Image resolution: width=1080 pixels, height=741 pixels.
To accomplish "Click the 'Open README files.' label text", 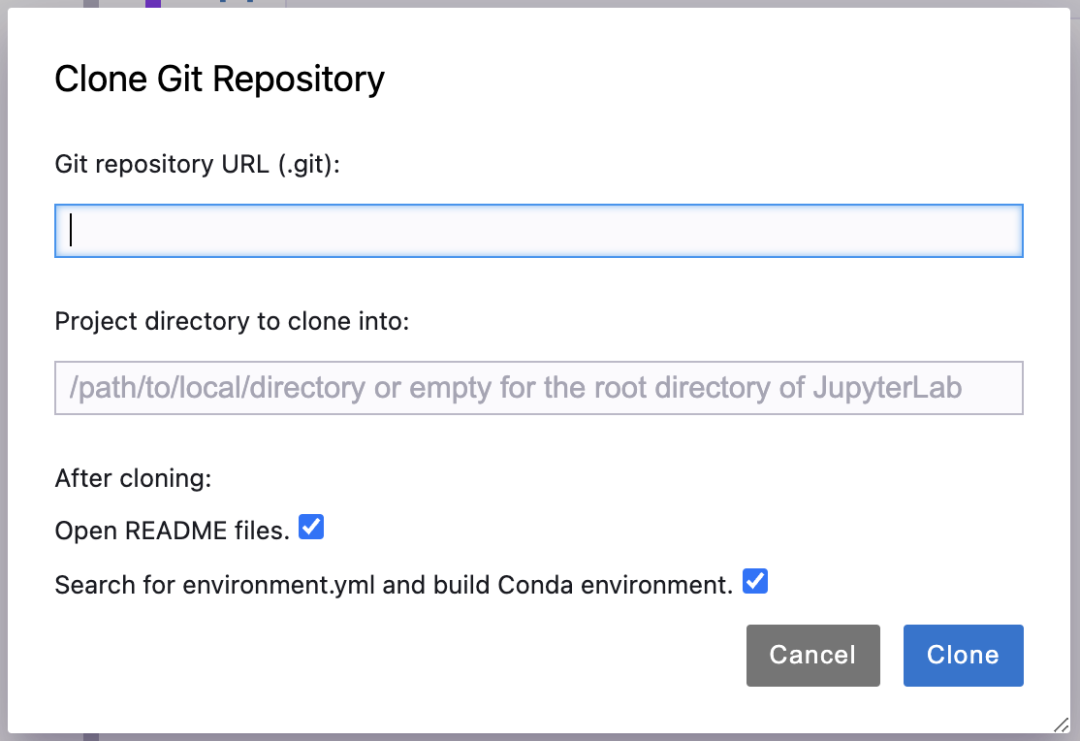I will (x=172, y=530).
